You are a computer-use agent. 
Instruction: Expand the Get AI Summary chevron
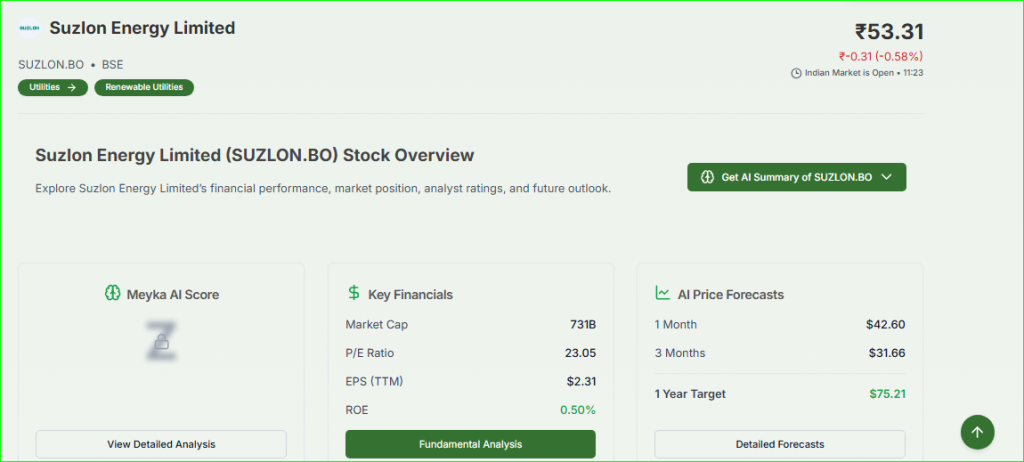pyautogui.click(x=886, y=177)
